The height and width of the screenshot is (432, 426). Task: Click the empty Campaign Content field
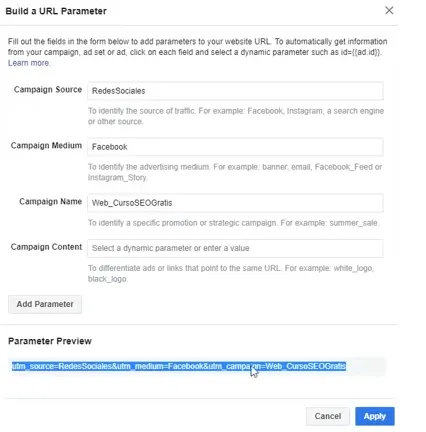coord(235,248)
